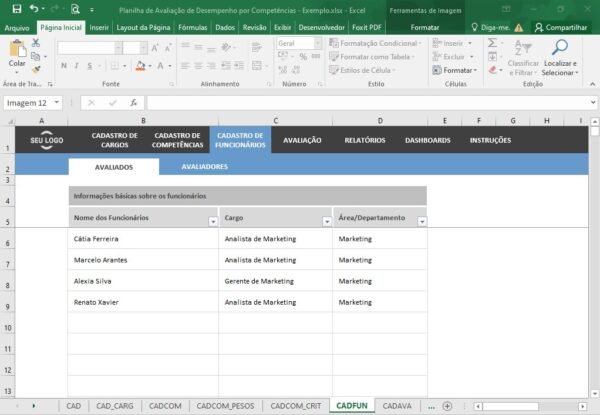Click the Format Painter brush icon
The width and height of the screenshot is (600, 415).
[x=36, y=70]
